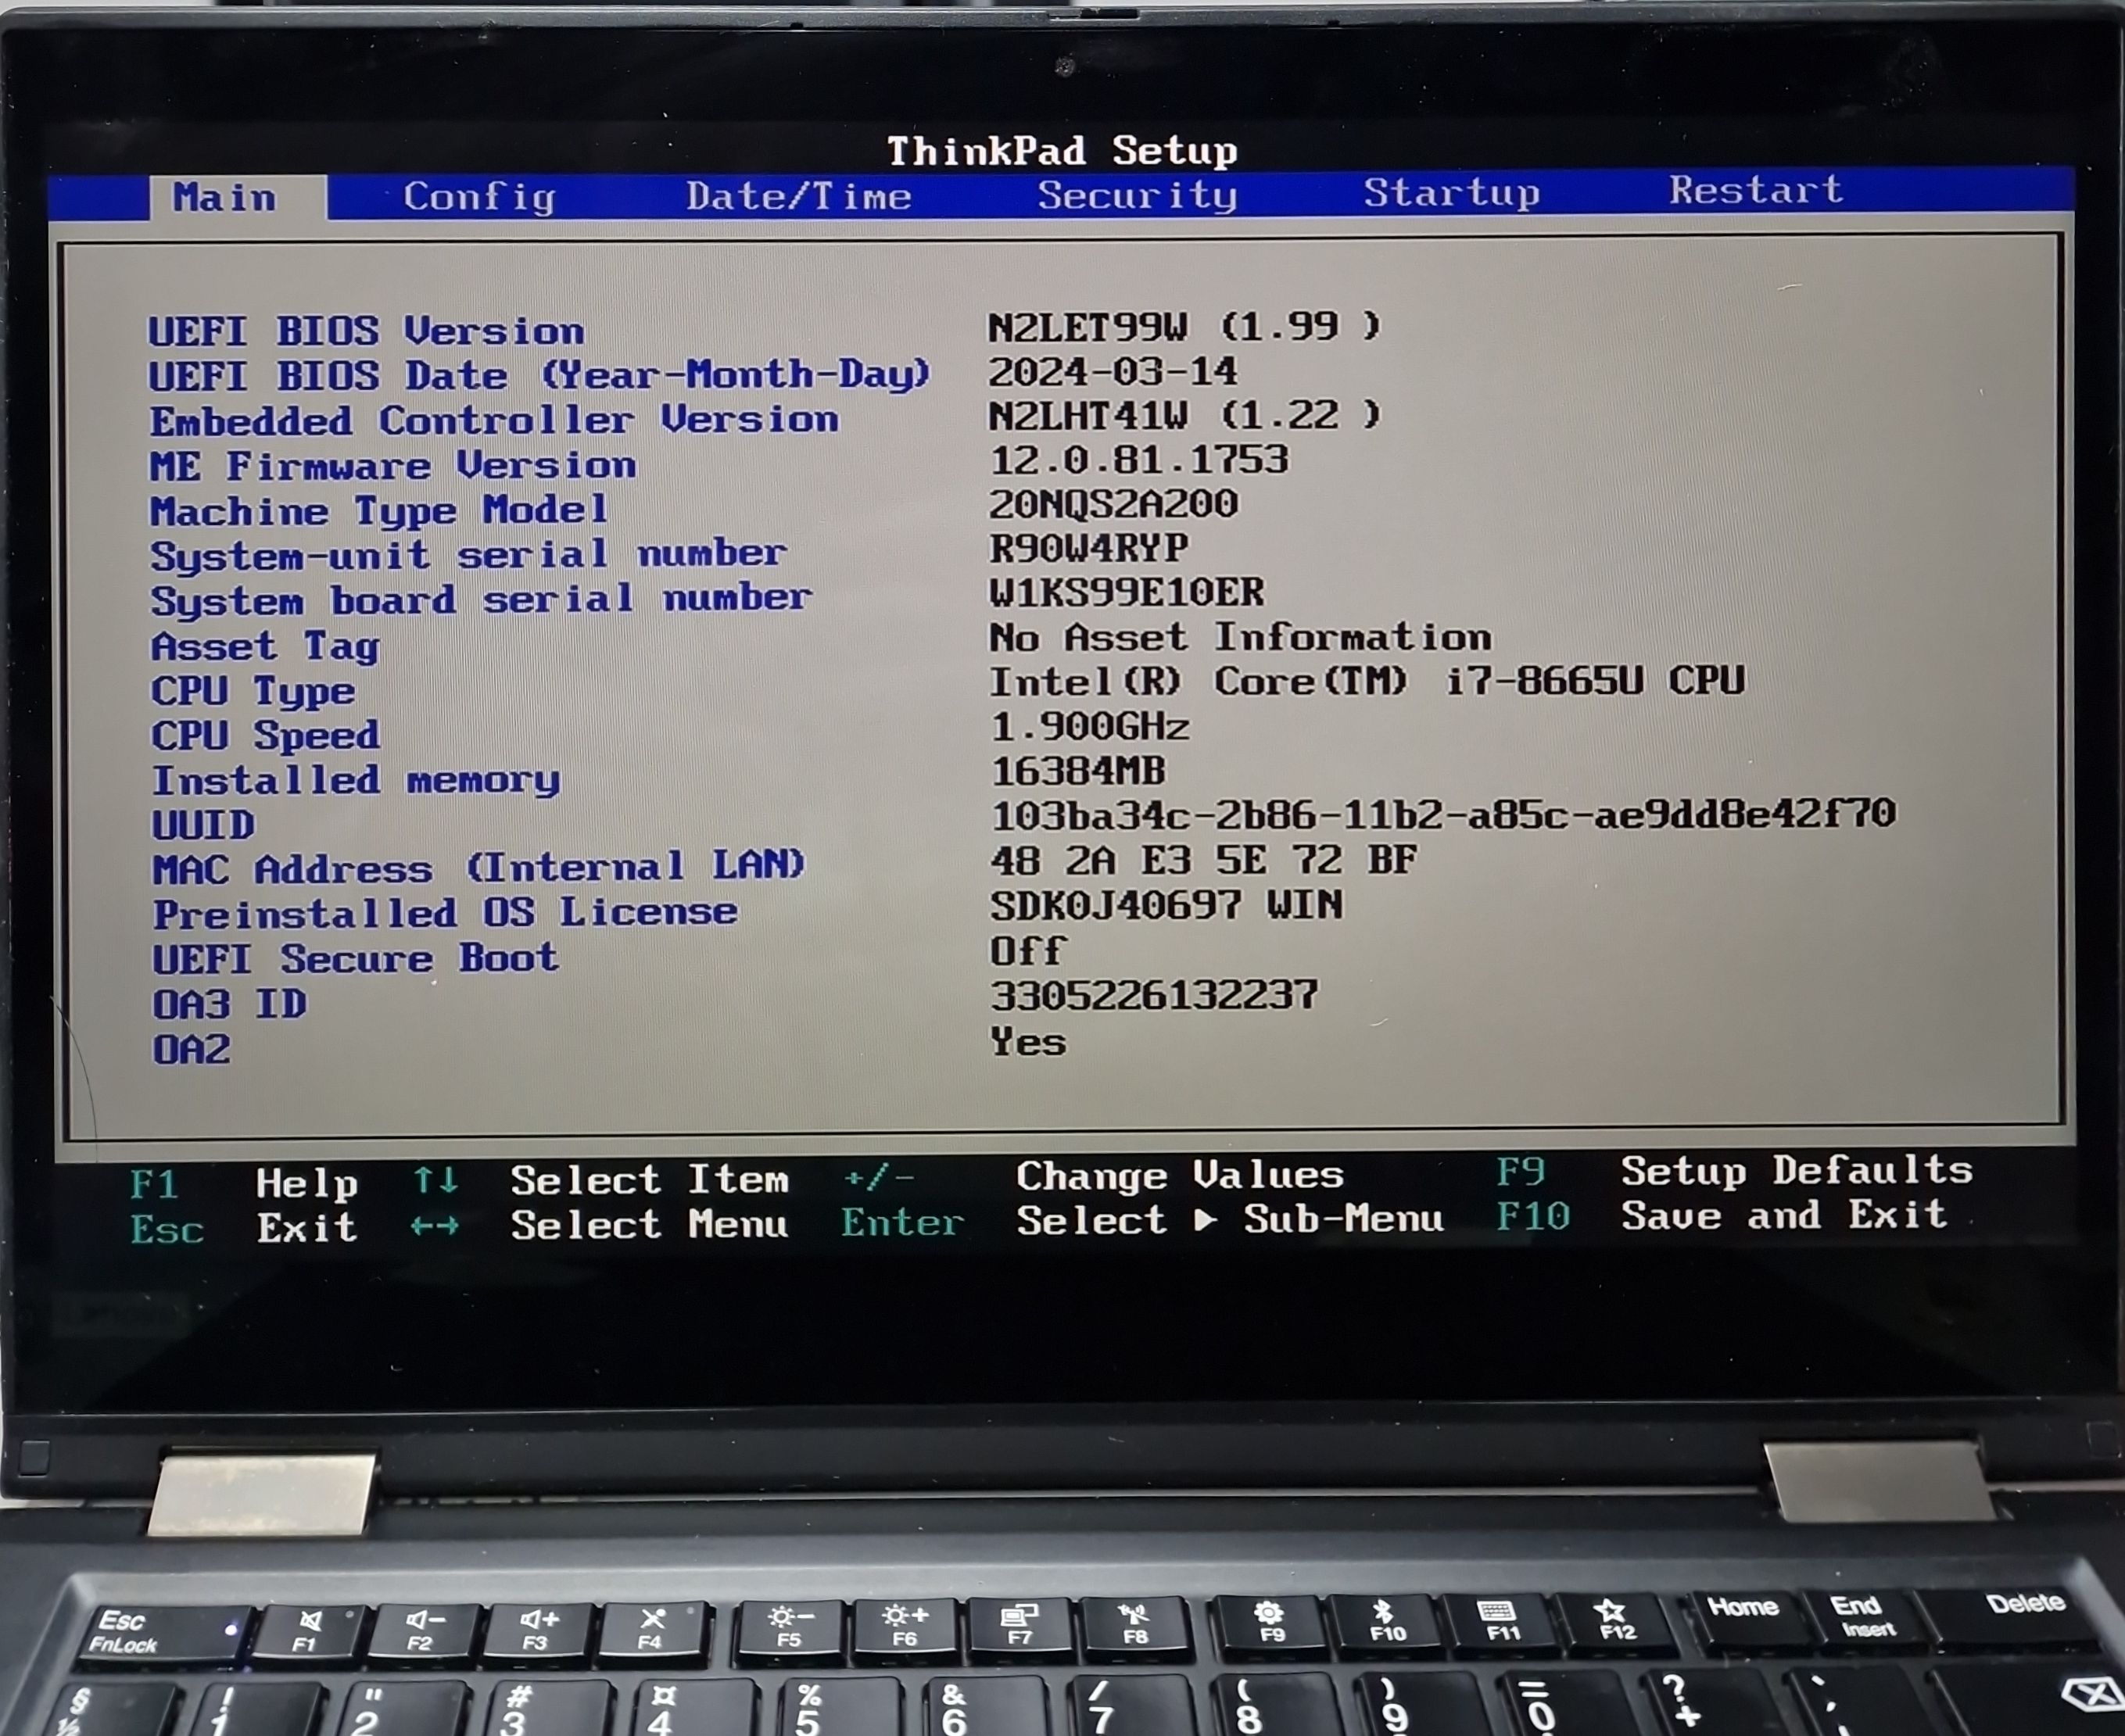The width and height of the screenshot is (2125, 1736).
Task: Click the No Asset Information value
Action: click(x=1240, y=637)
